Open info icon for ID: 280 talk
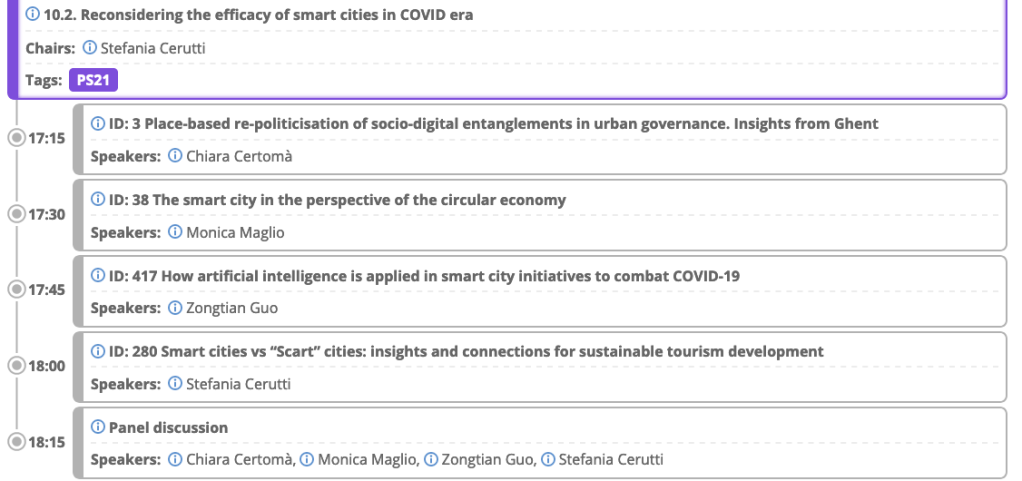Image resolution: width=1022 pixels, height=481 pixels. coord(98,352)
